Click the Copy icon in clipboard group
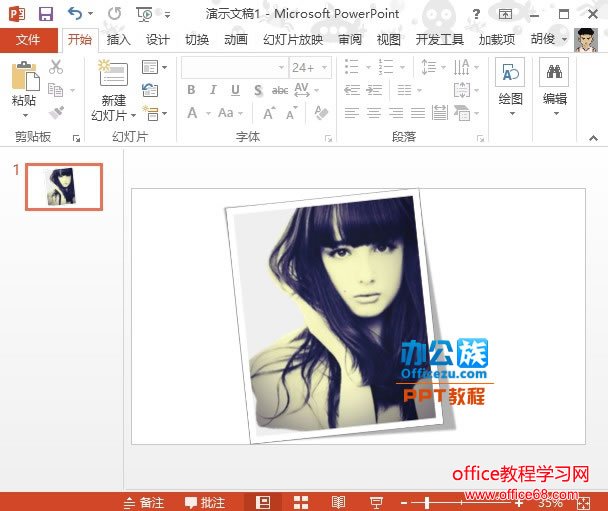The height and width of the screenshot is (511, 608). click(55, 90)
